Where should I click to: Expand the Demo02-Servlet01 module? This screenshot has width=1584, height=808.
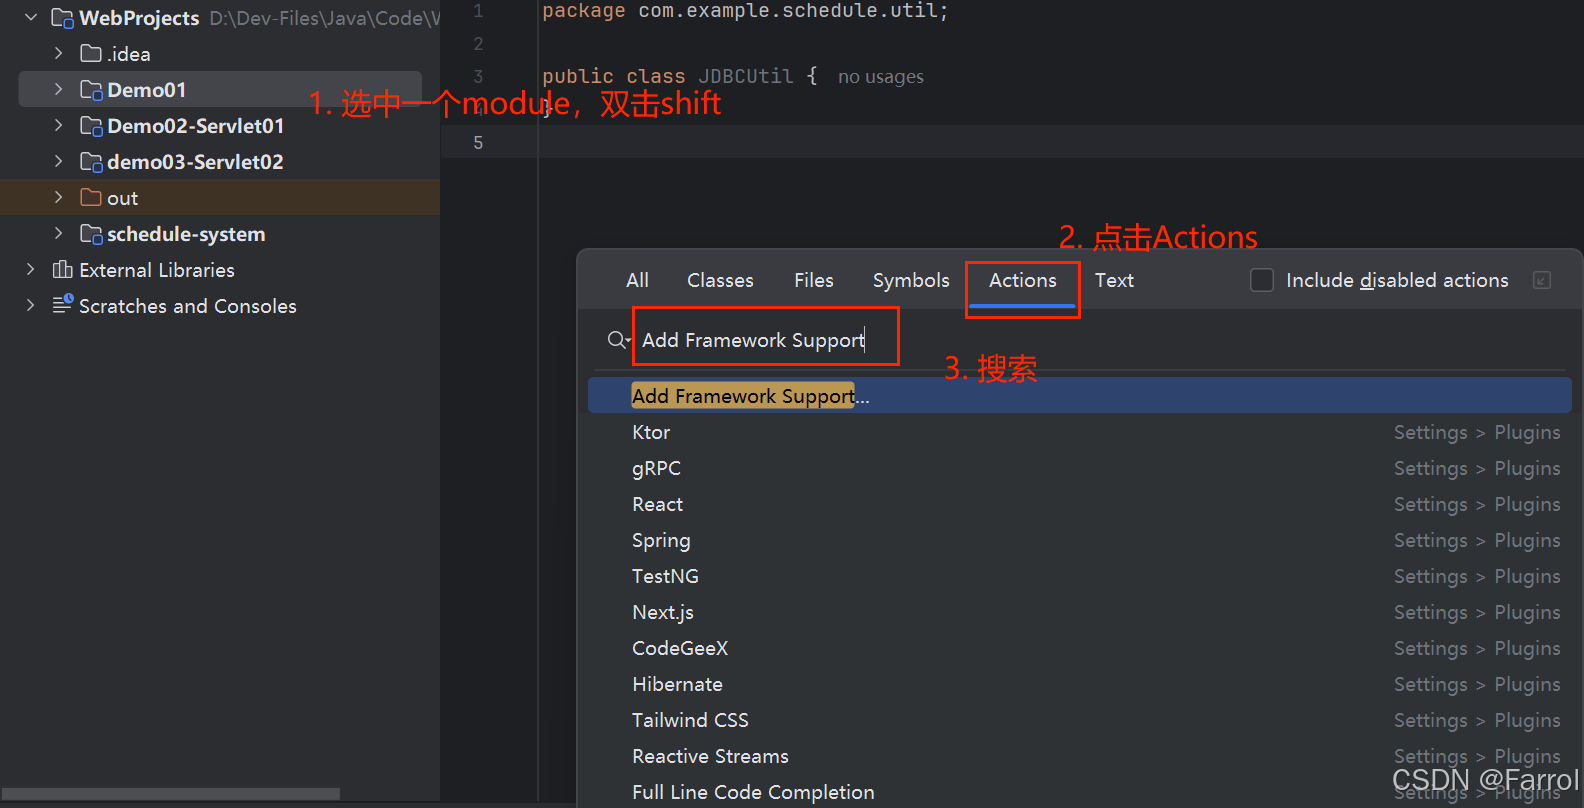58,126
